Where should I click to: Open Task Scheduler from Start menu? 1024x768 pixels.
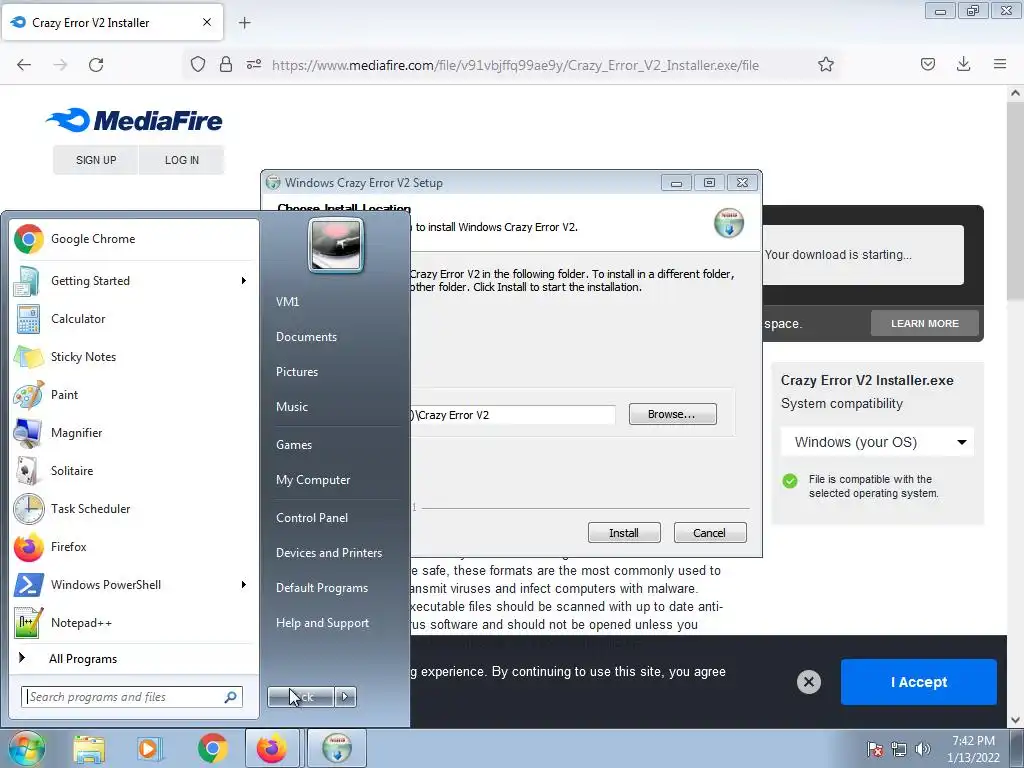pyautogui.click(x=134, y=509)
